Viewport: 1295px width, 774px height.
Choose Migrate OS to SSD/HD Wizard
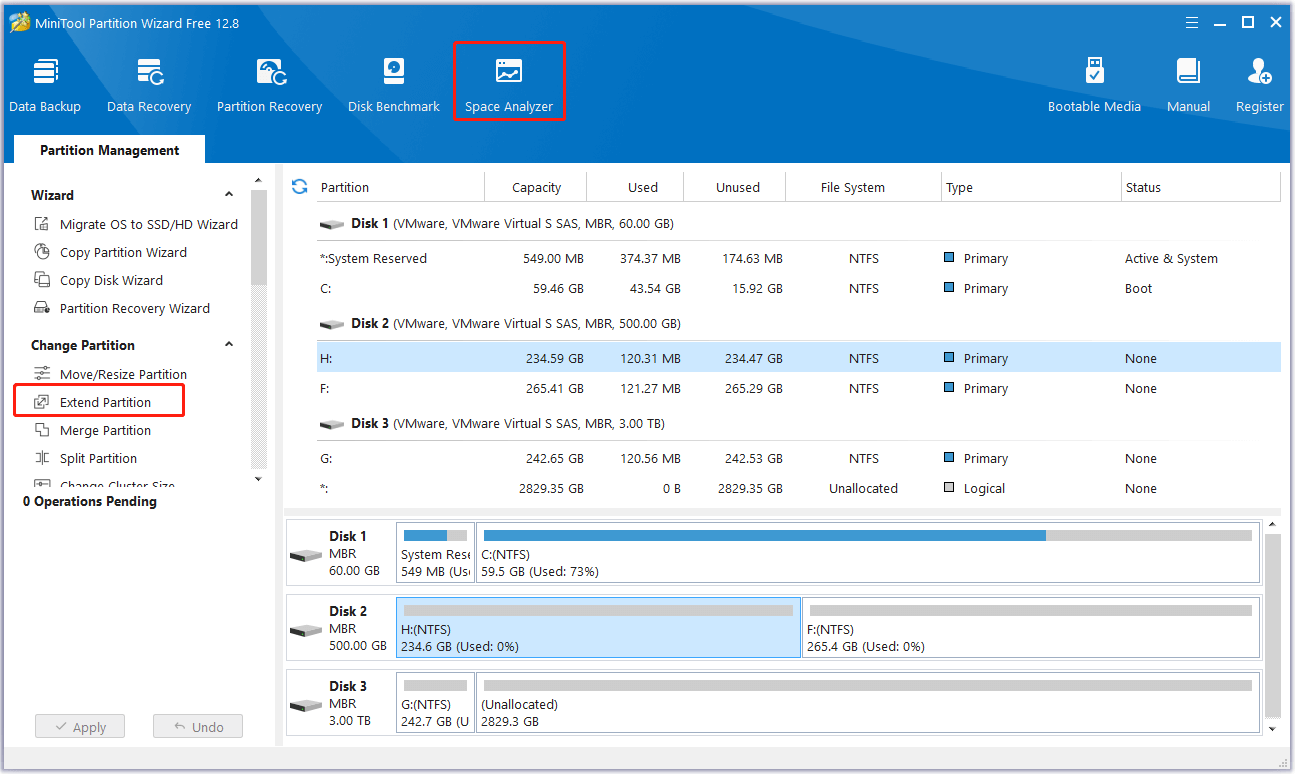[x=148, y=224]
